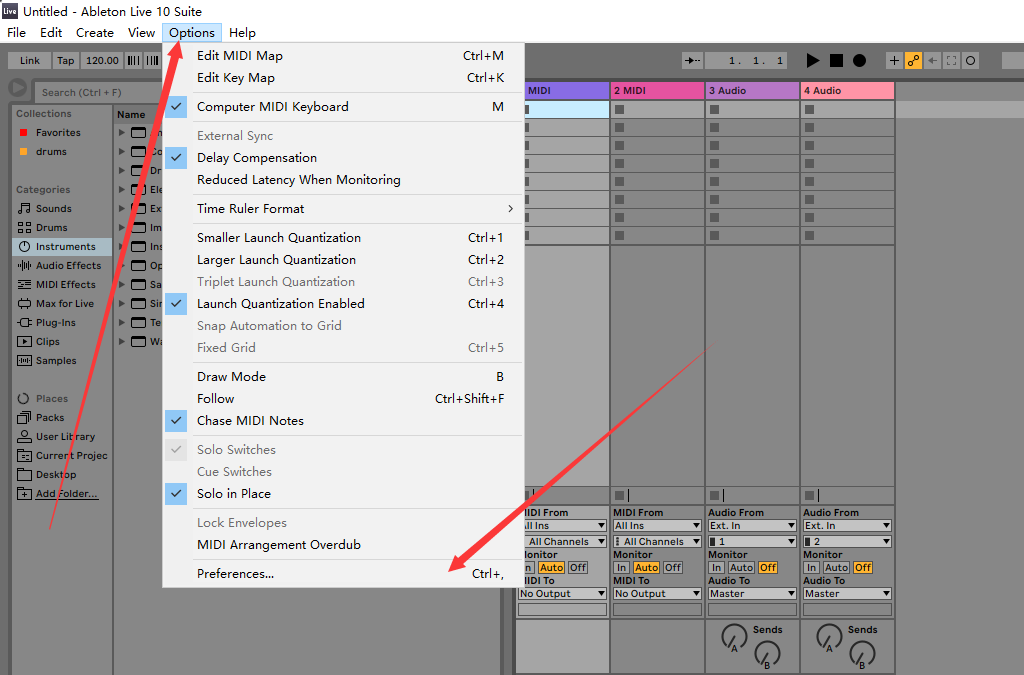This screenshot has width=1024, height=675.
Task: Click the Play button in transport
Action: coord(812,61)
